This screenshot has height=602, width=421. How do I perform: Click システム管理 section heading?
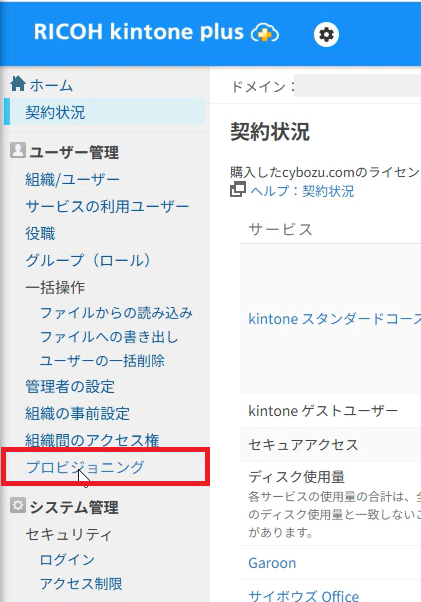74,507
